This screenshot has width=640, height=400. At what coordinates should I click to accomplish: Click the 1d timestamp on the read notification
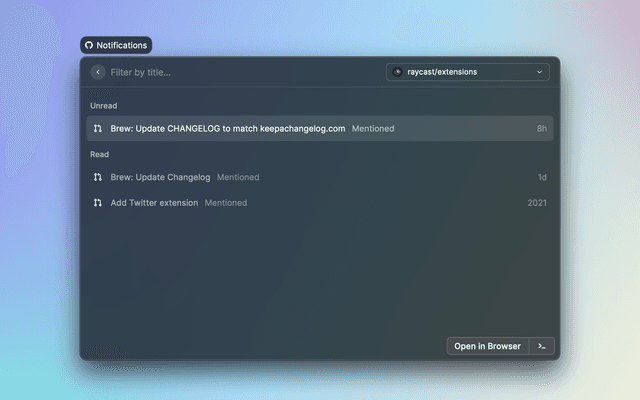pyautogui.click(x=541, y=177)
